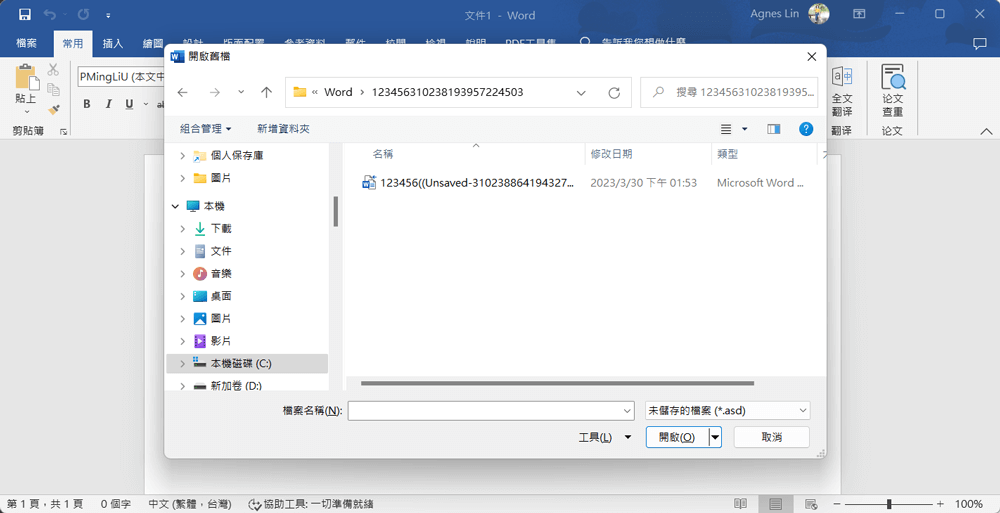Image resolution: width=1000 pixels, height=513 pixels.
Task: Open the 剪貼簿 dialog launcher
Action: (x=63, y=131)
